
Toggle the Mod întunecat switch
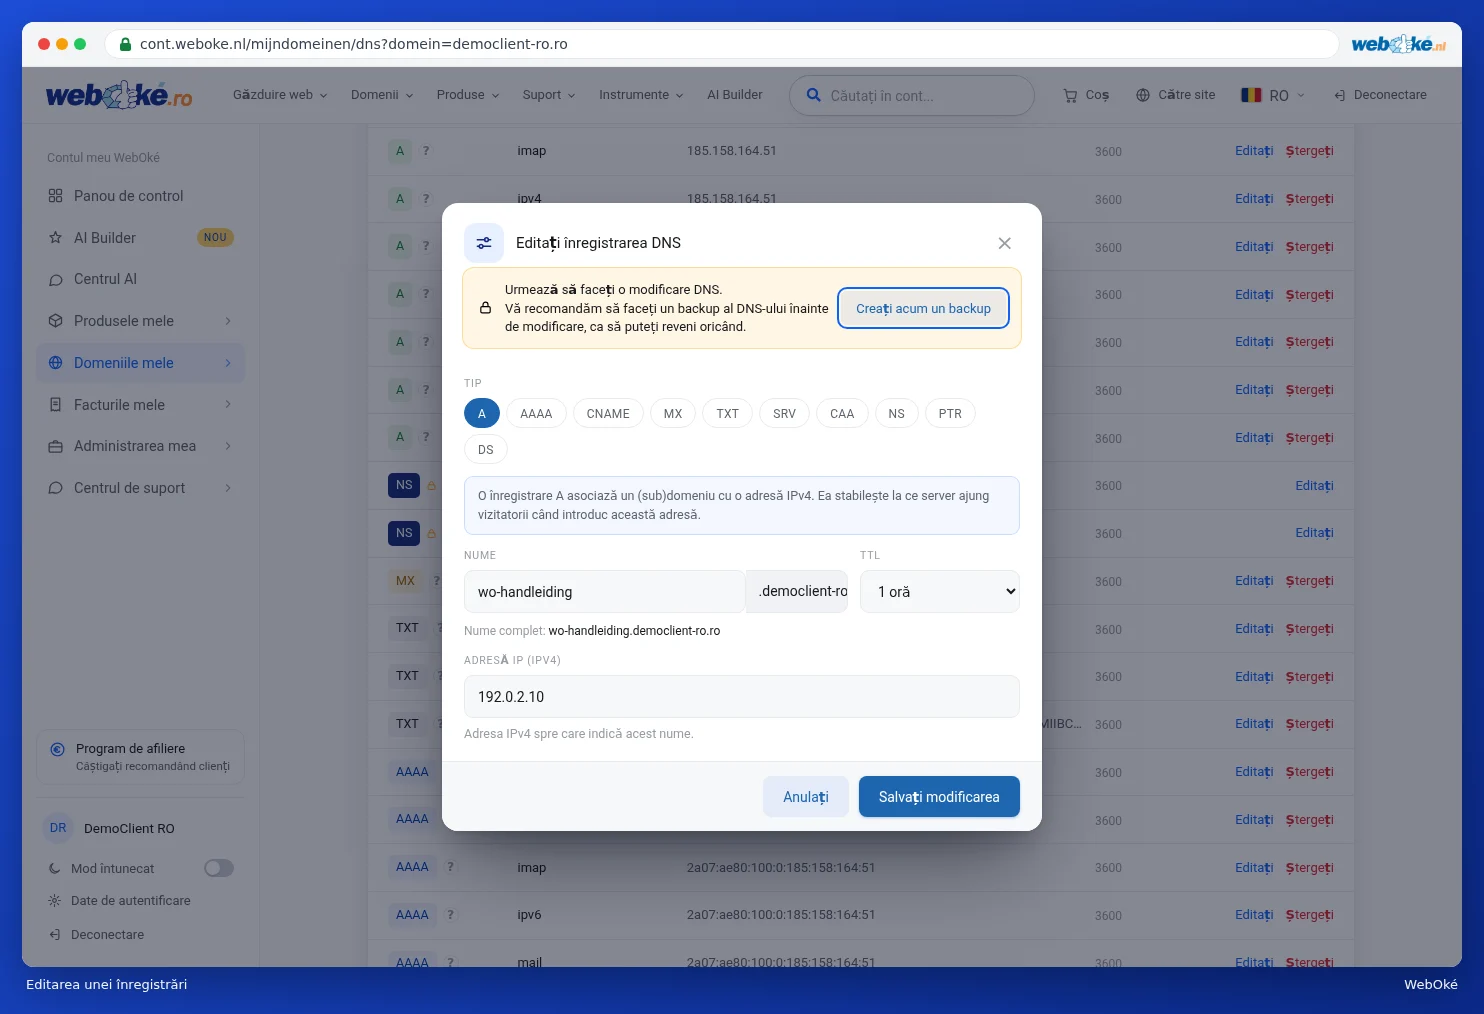[x=219, y=868]
